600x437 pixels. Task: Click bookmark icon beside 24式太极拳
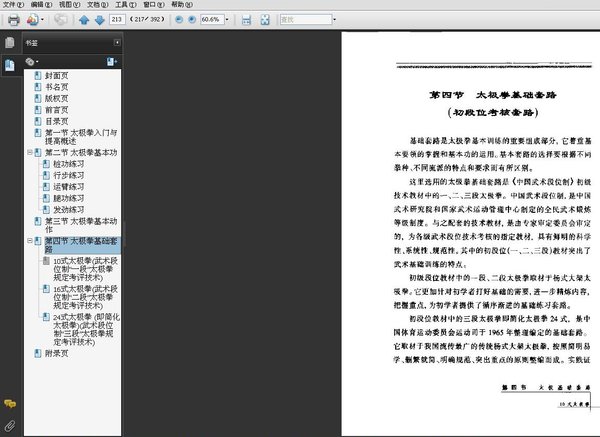(x=46, y=317)
